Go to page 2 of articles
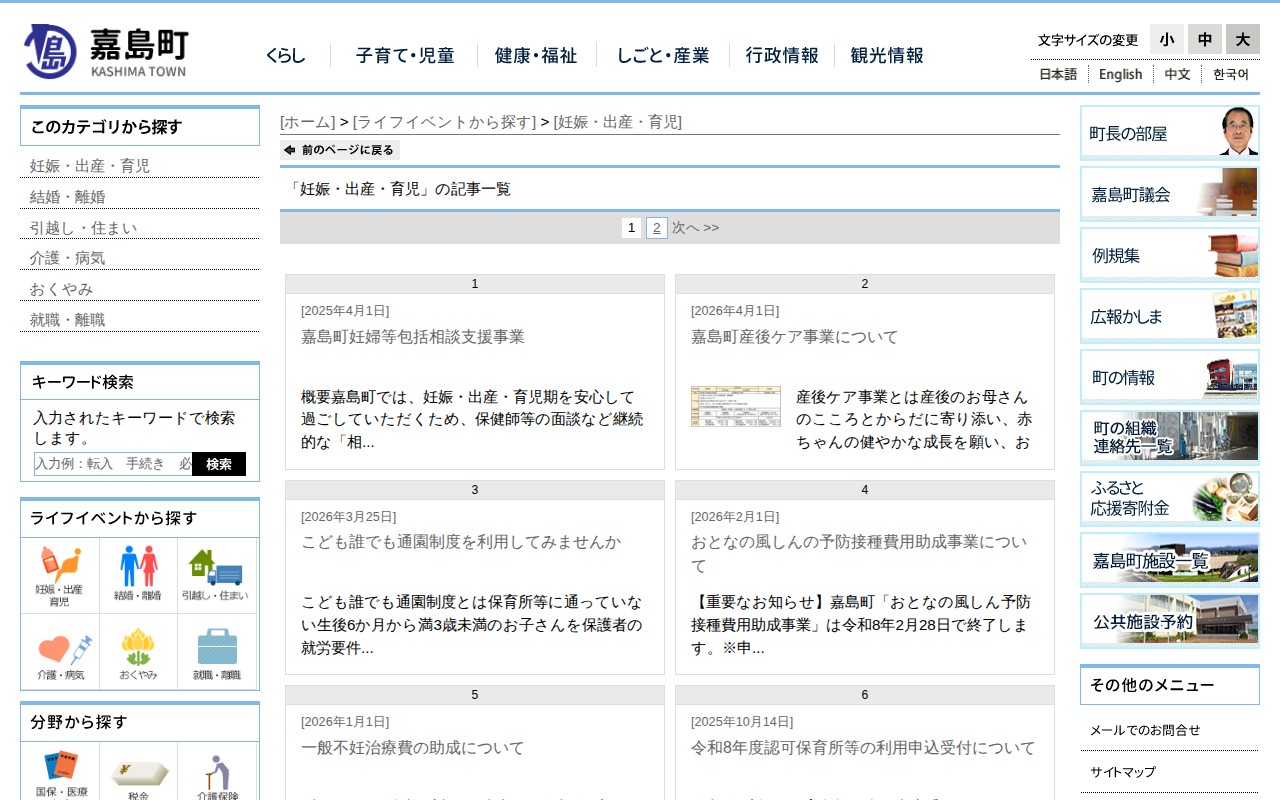The width and height of the screenshot is (1280, 800). [x=656, y=228]
